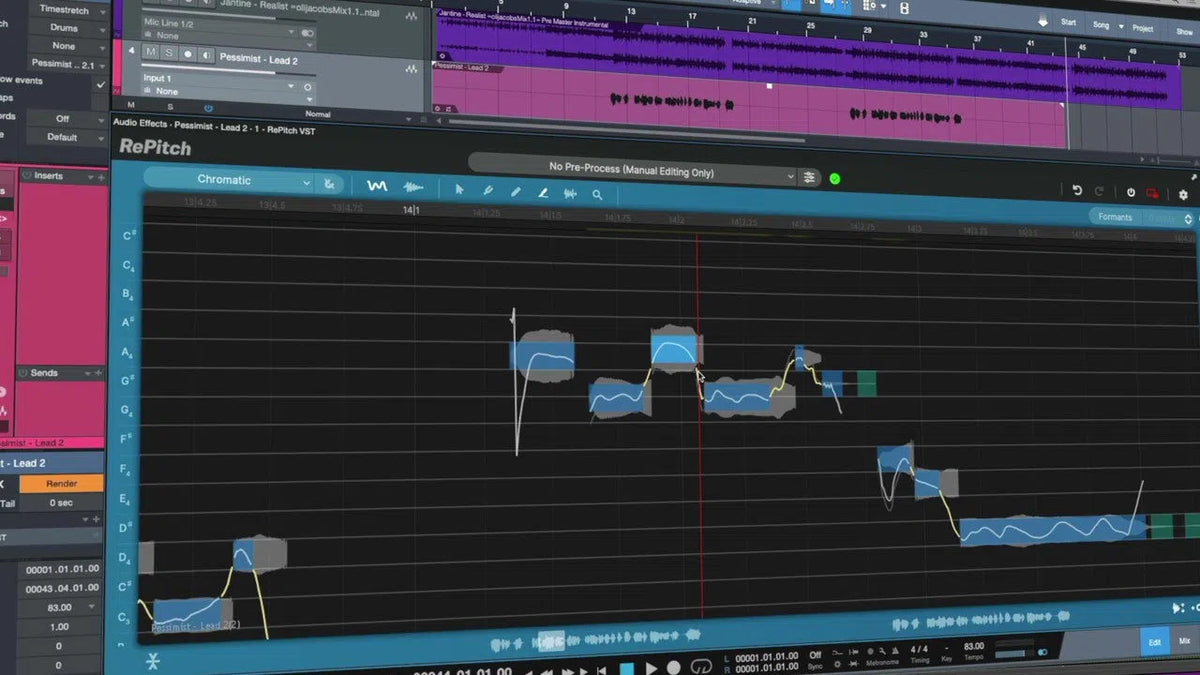Expand the Input 1 routing dropdown
Viewport: 1200px width, 675px height.
pyautogui.click(x=290, y=86)
